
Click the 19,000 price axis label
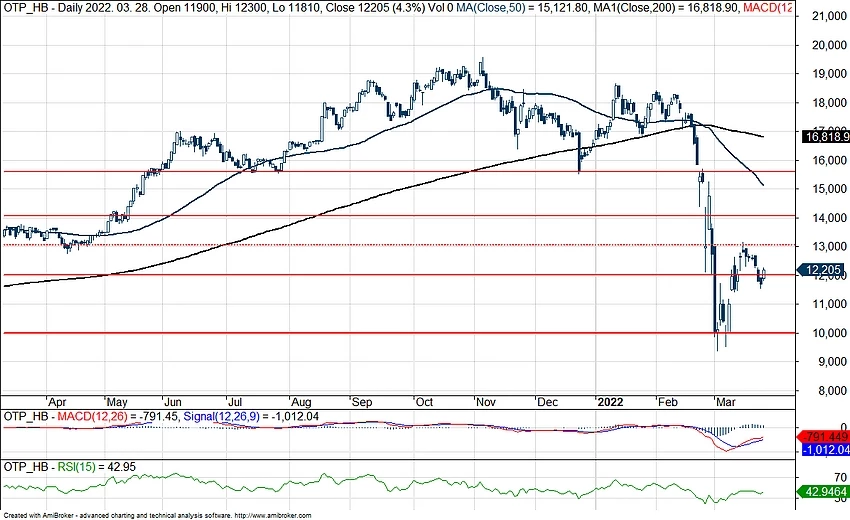829,74
